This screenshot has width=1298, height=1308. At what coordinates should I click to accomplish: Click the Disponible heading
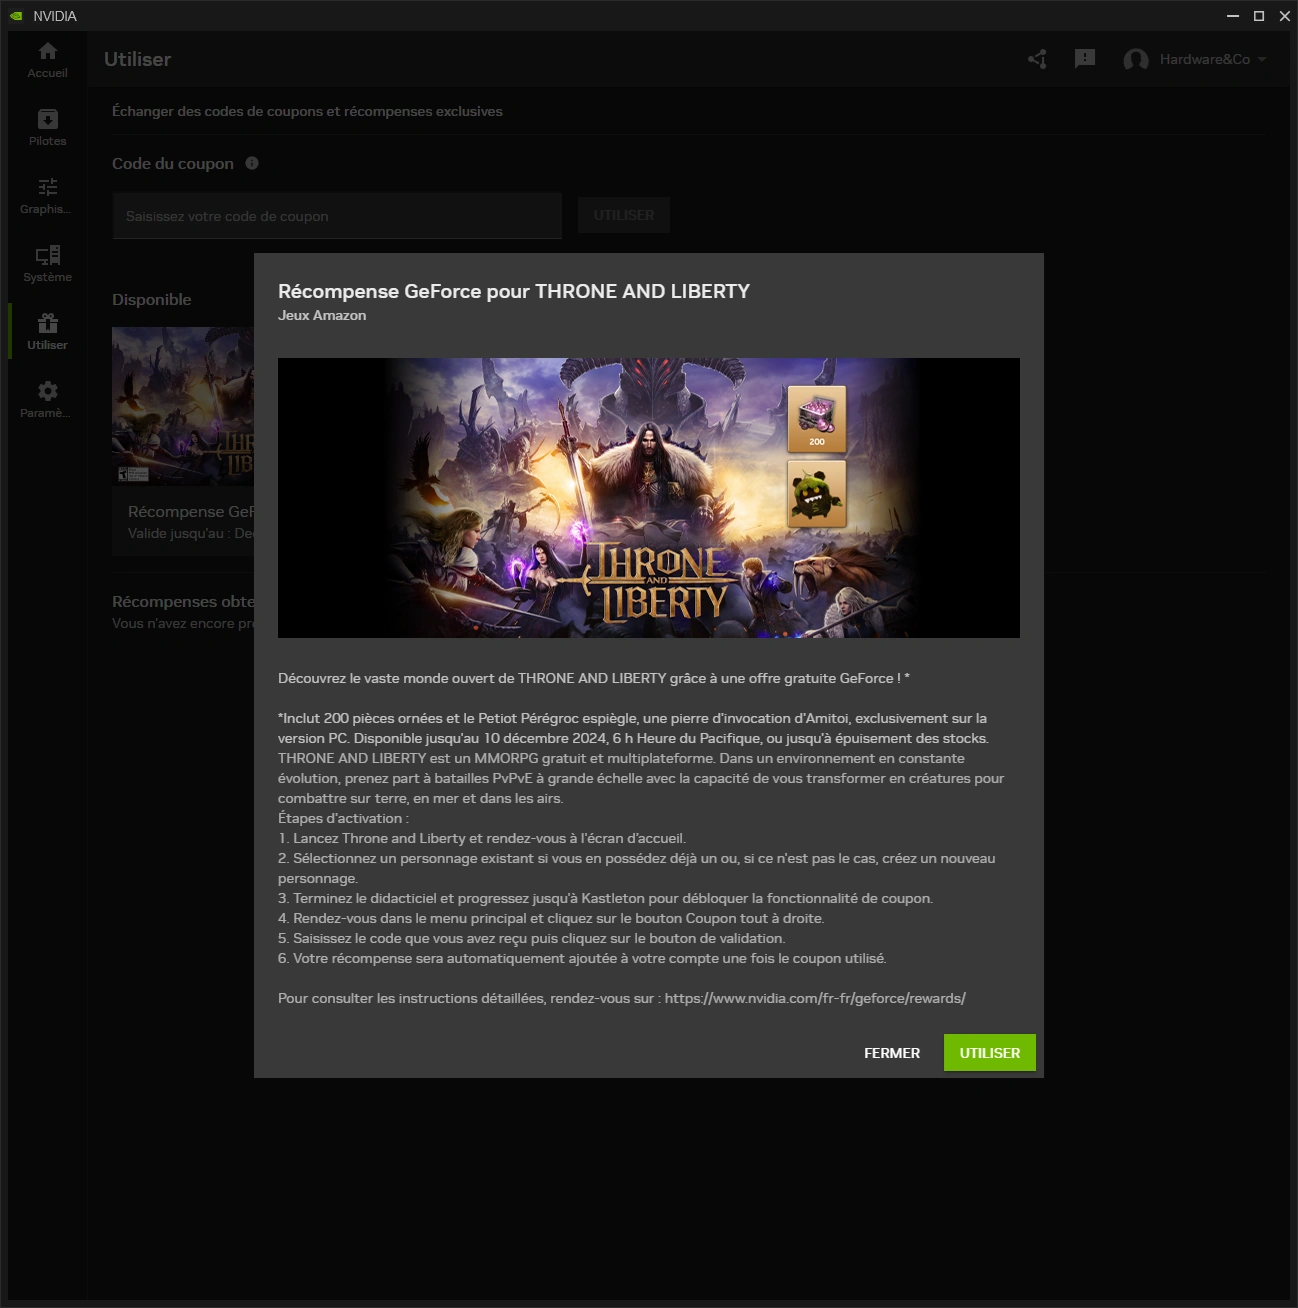[x=152, y=299]
